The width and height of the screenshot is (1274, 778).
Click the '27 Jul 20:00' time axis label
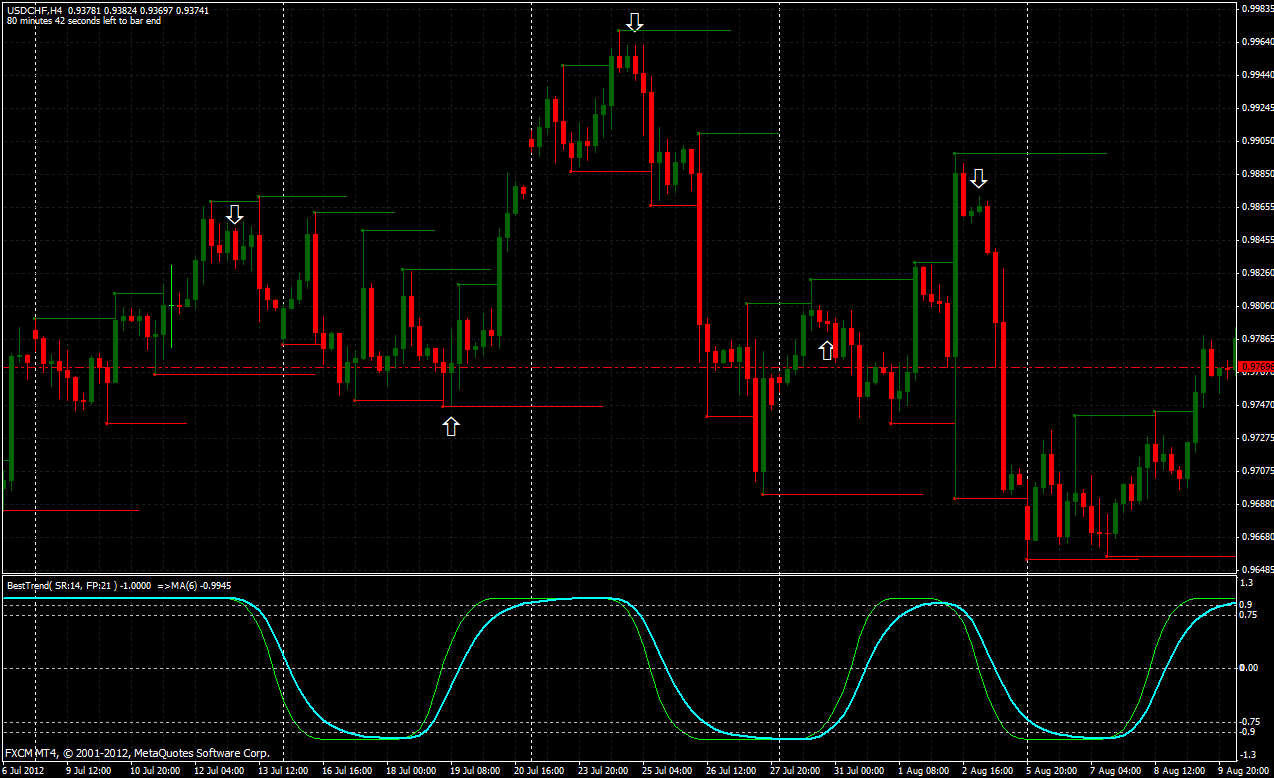(794, 771)
